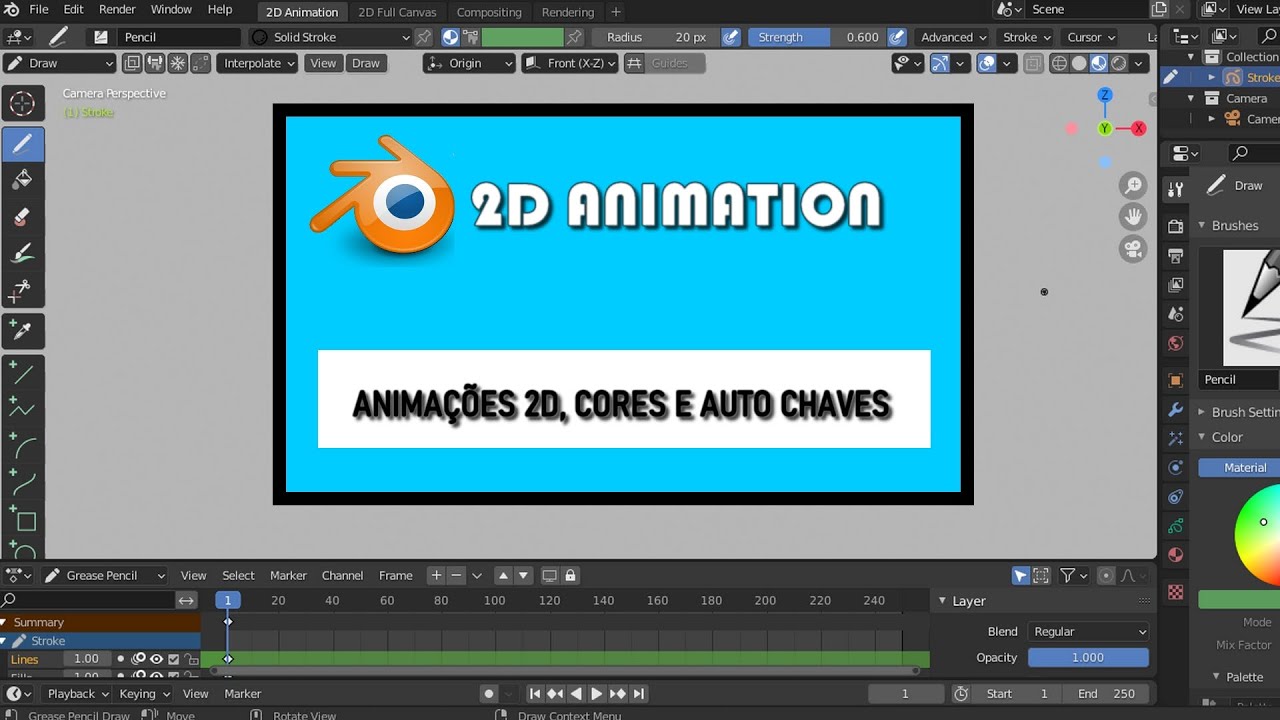
Task: Open the Solid Stroke material dropdown
Action: tap(330, 37)
